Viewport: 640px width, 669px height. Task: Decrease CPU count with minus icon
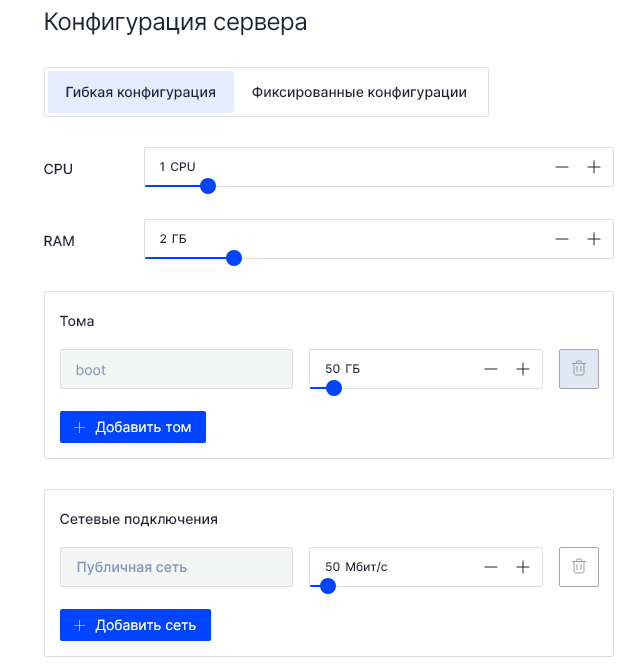coord(562,167)
